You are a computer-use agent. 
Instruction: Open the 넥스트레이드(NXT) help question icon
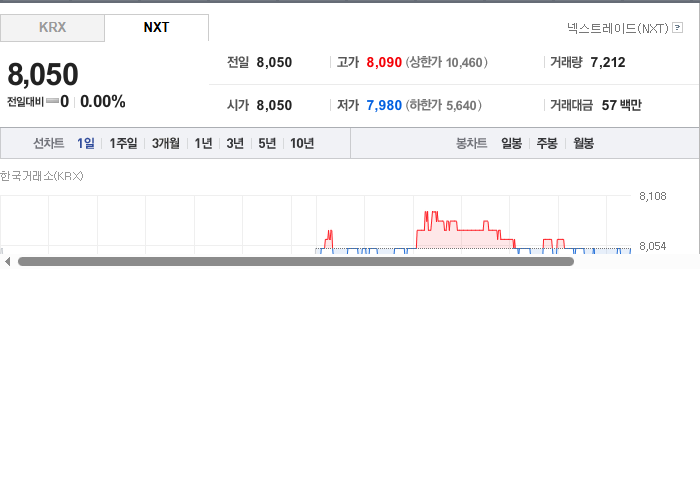(x=677, y=28)
